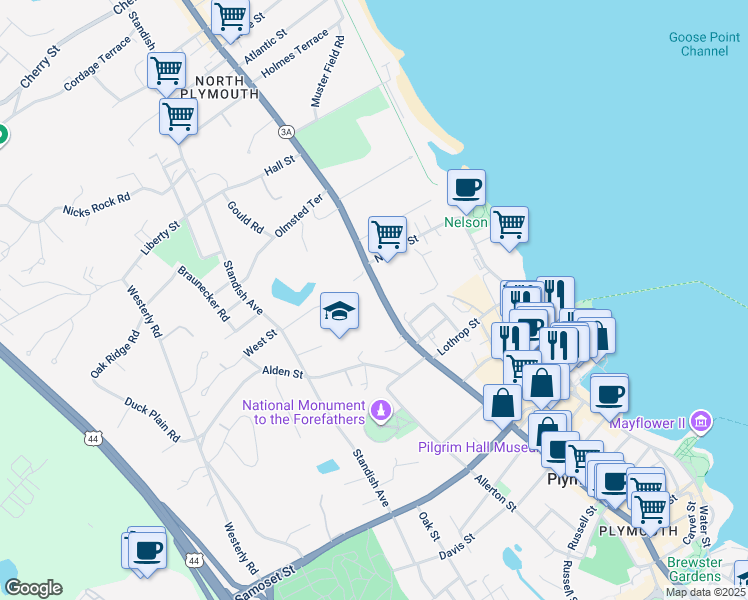Select the shopping cart marker beside Cordage Terrace

point(166,72)
